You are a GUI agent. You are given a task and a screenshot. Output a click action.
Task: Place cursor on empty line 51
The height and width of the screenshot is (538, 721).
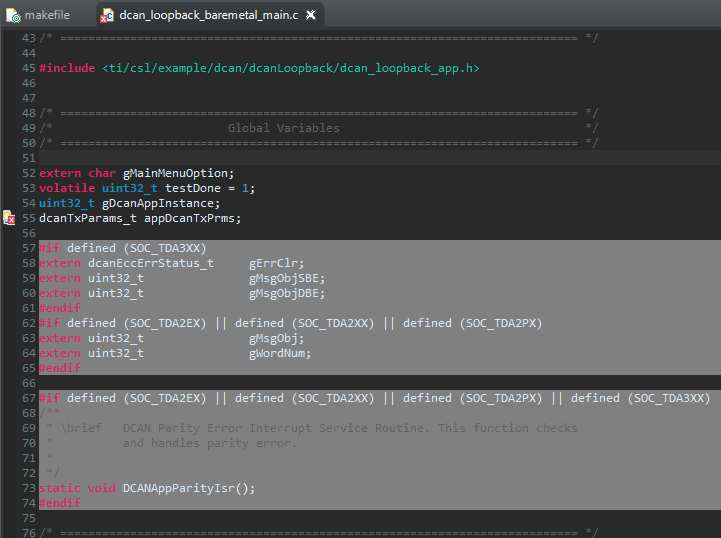[380, 158]
